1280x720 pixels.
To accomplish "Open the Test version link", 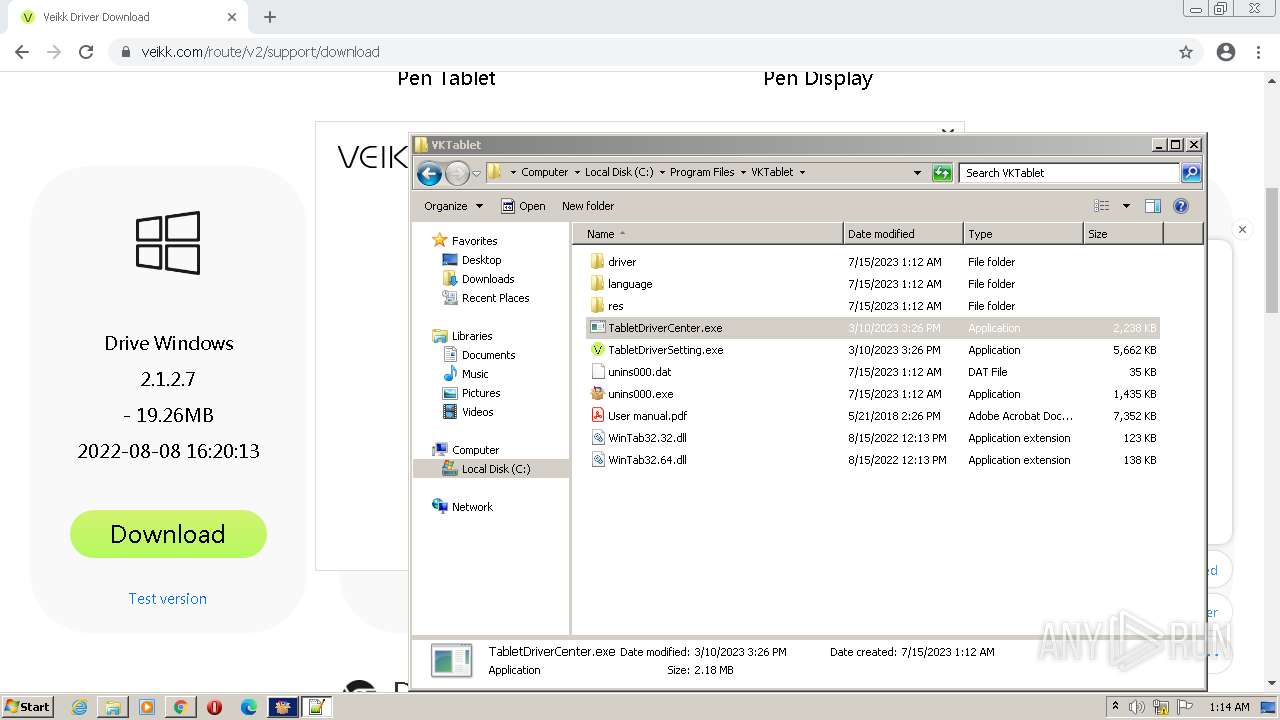I will 168,599.
